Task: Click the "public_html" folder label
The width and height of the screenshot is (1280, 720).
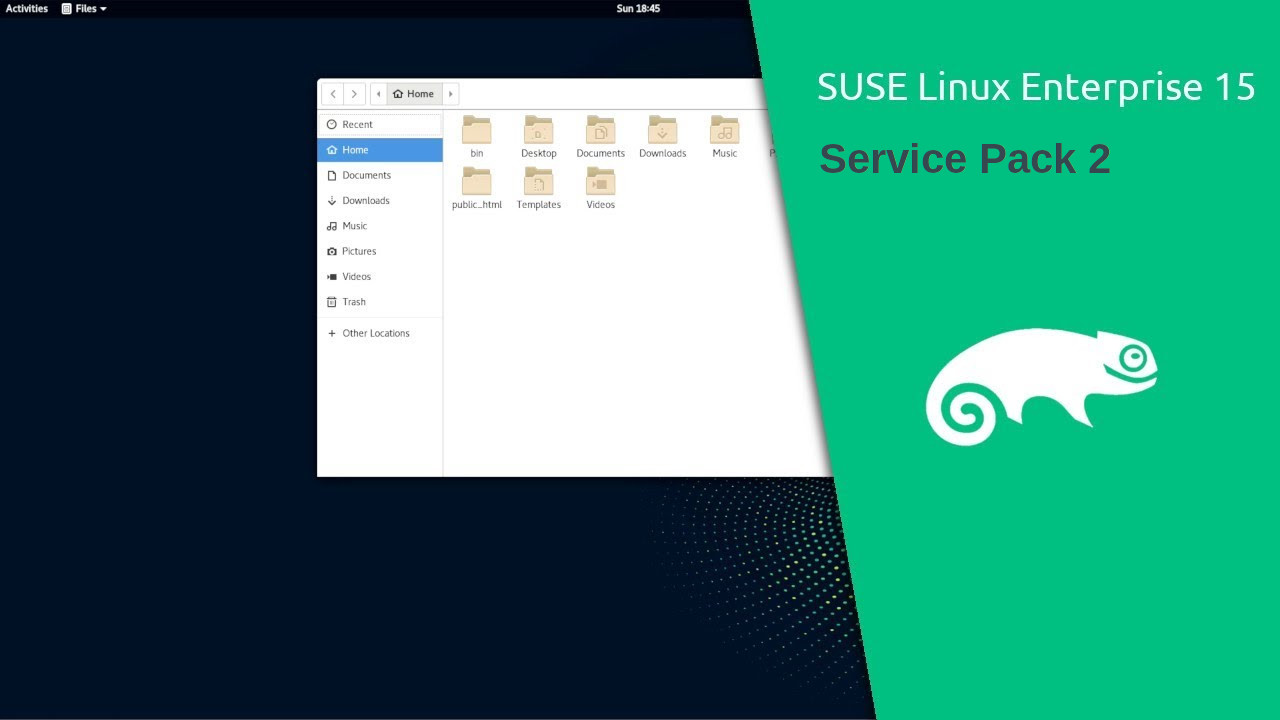Action: point(477,205)
